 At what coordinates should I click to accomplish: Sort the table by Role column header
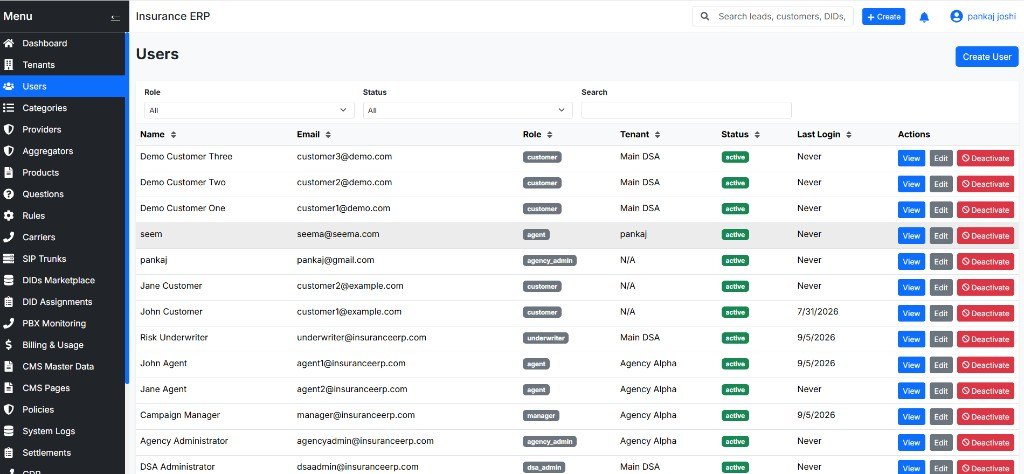[537, 134]
